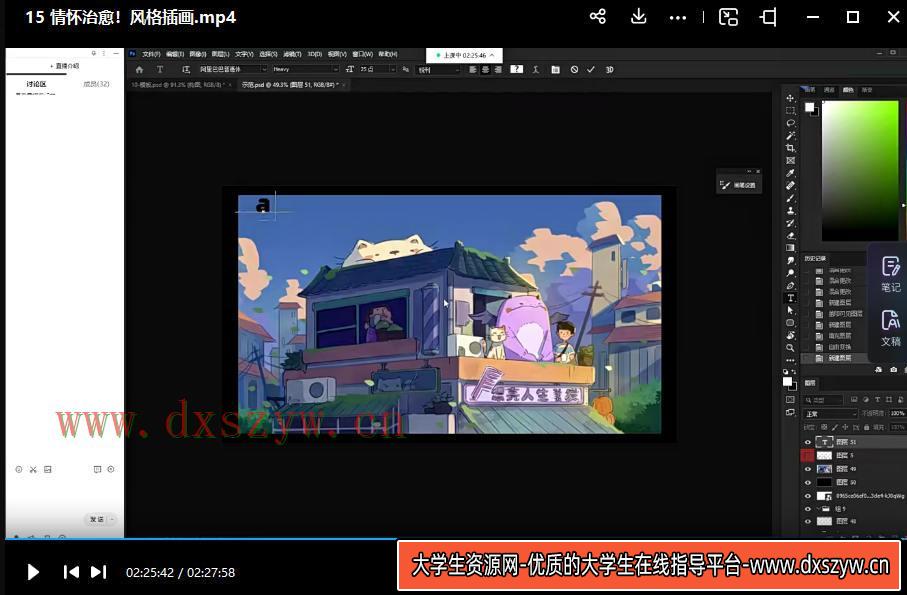Open the 编辑 menu

coord(175,54)
